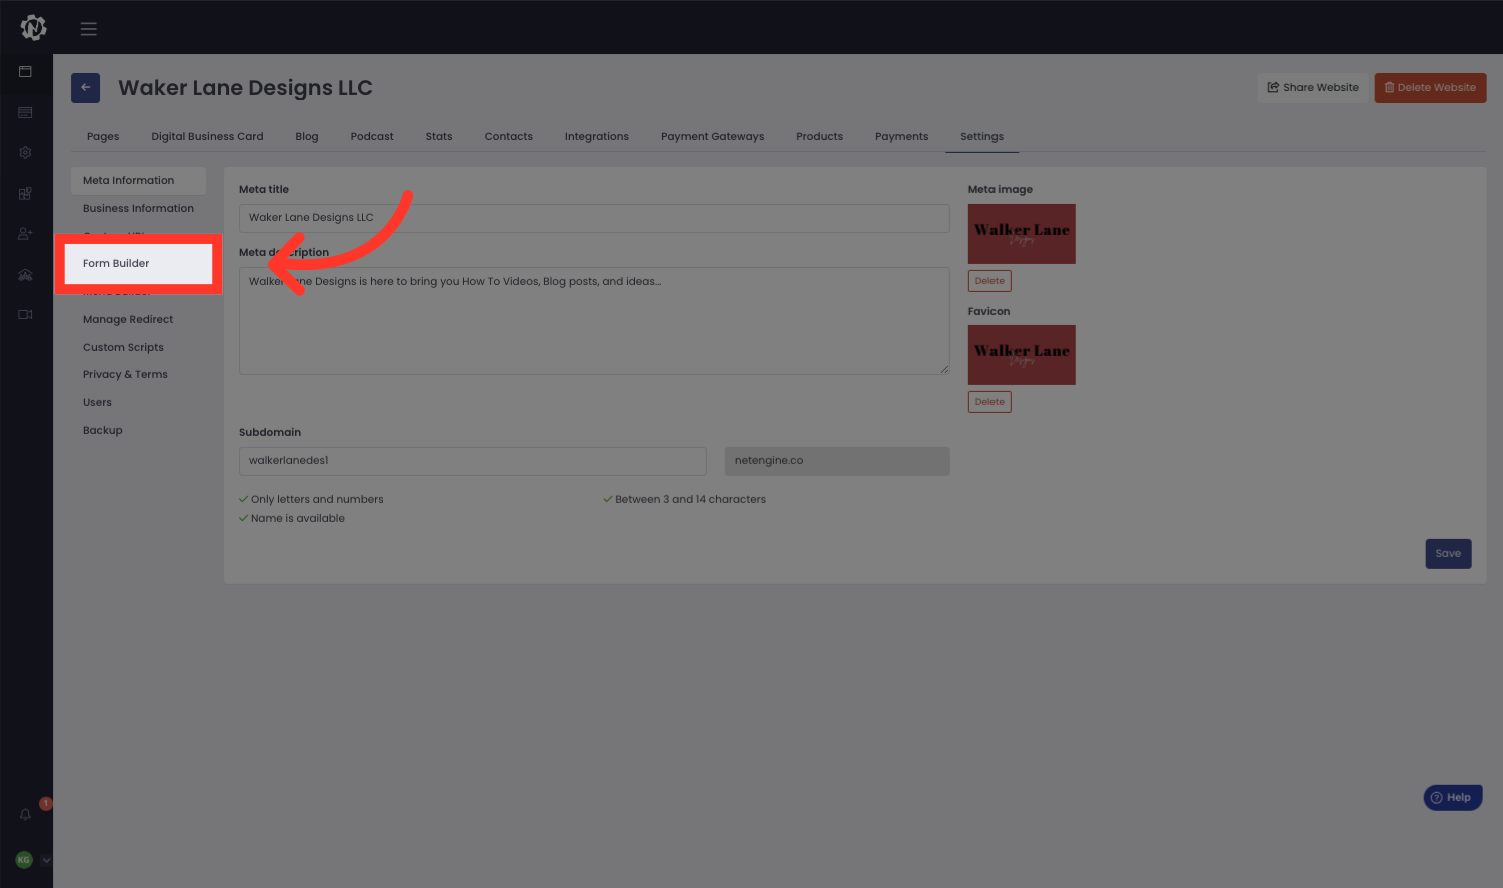Viewport: 1503px width, 888px height.
Task: Click the Waker Lane Designs LLC heading
Action: pyautogui.click(x=245, y=88)
